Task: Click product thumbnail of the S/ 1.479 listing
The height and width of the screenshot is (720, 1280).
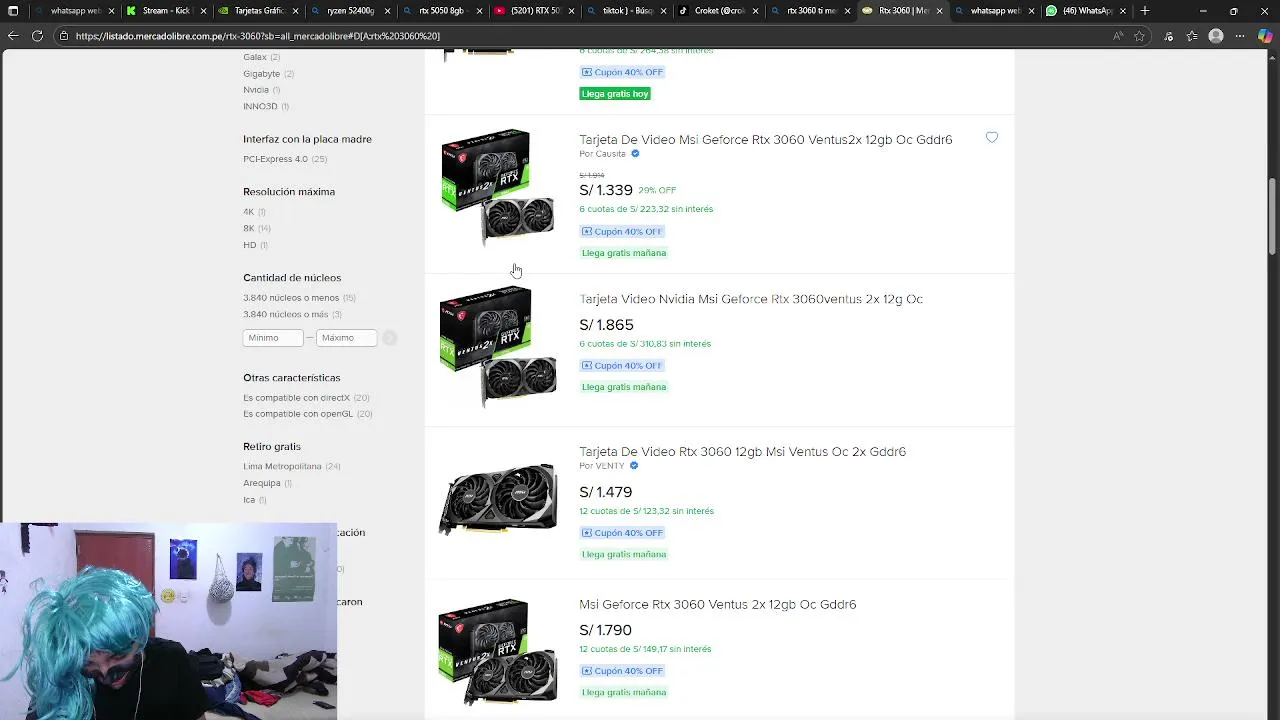Action: (x=498, y=499)
